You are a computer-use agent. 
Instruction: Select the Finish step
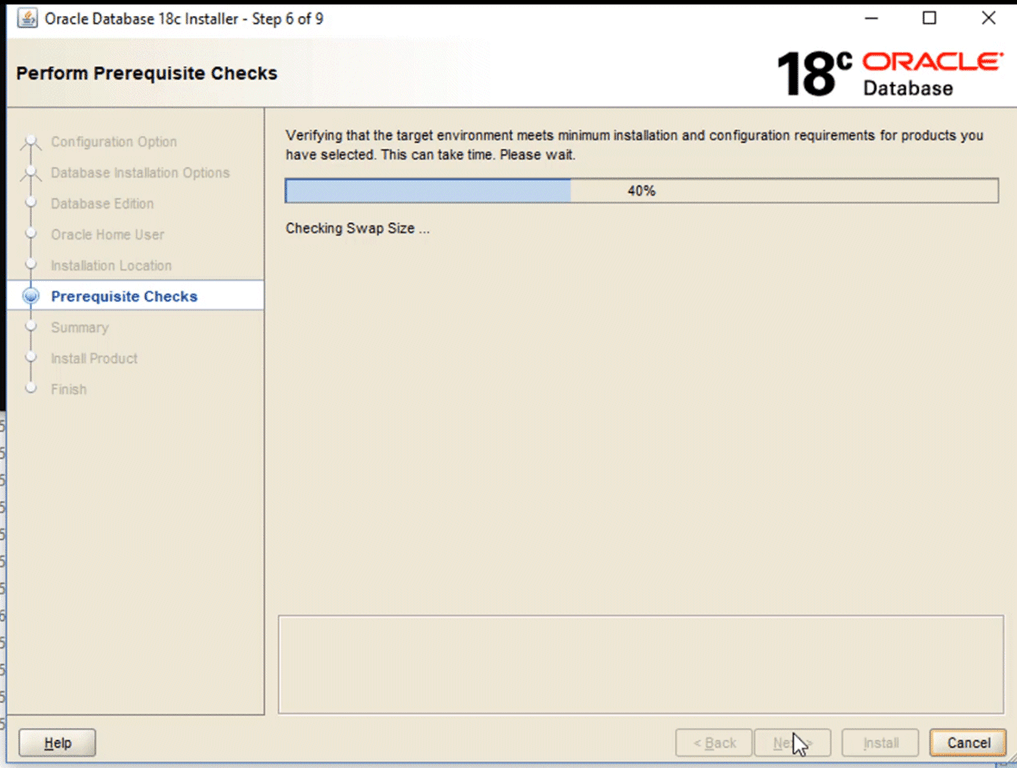point(69,389)
